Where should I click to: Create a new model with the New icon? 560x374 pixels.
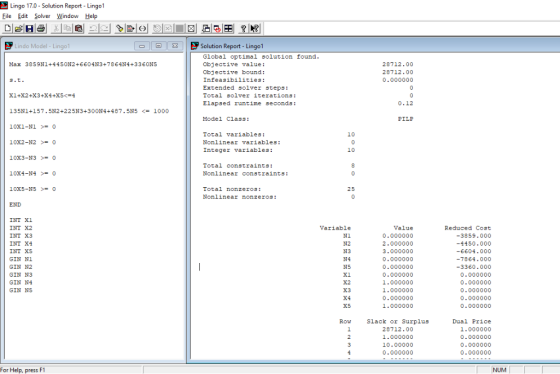tap(8, 29)
